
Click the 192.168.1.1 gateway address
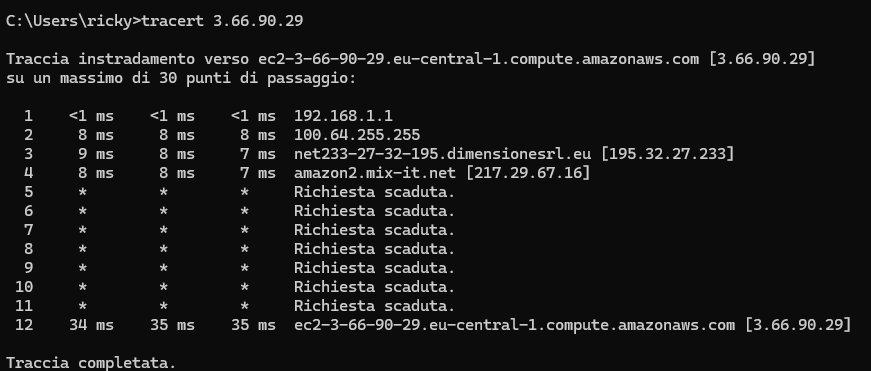[343, 116]
